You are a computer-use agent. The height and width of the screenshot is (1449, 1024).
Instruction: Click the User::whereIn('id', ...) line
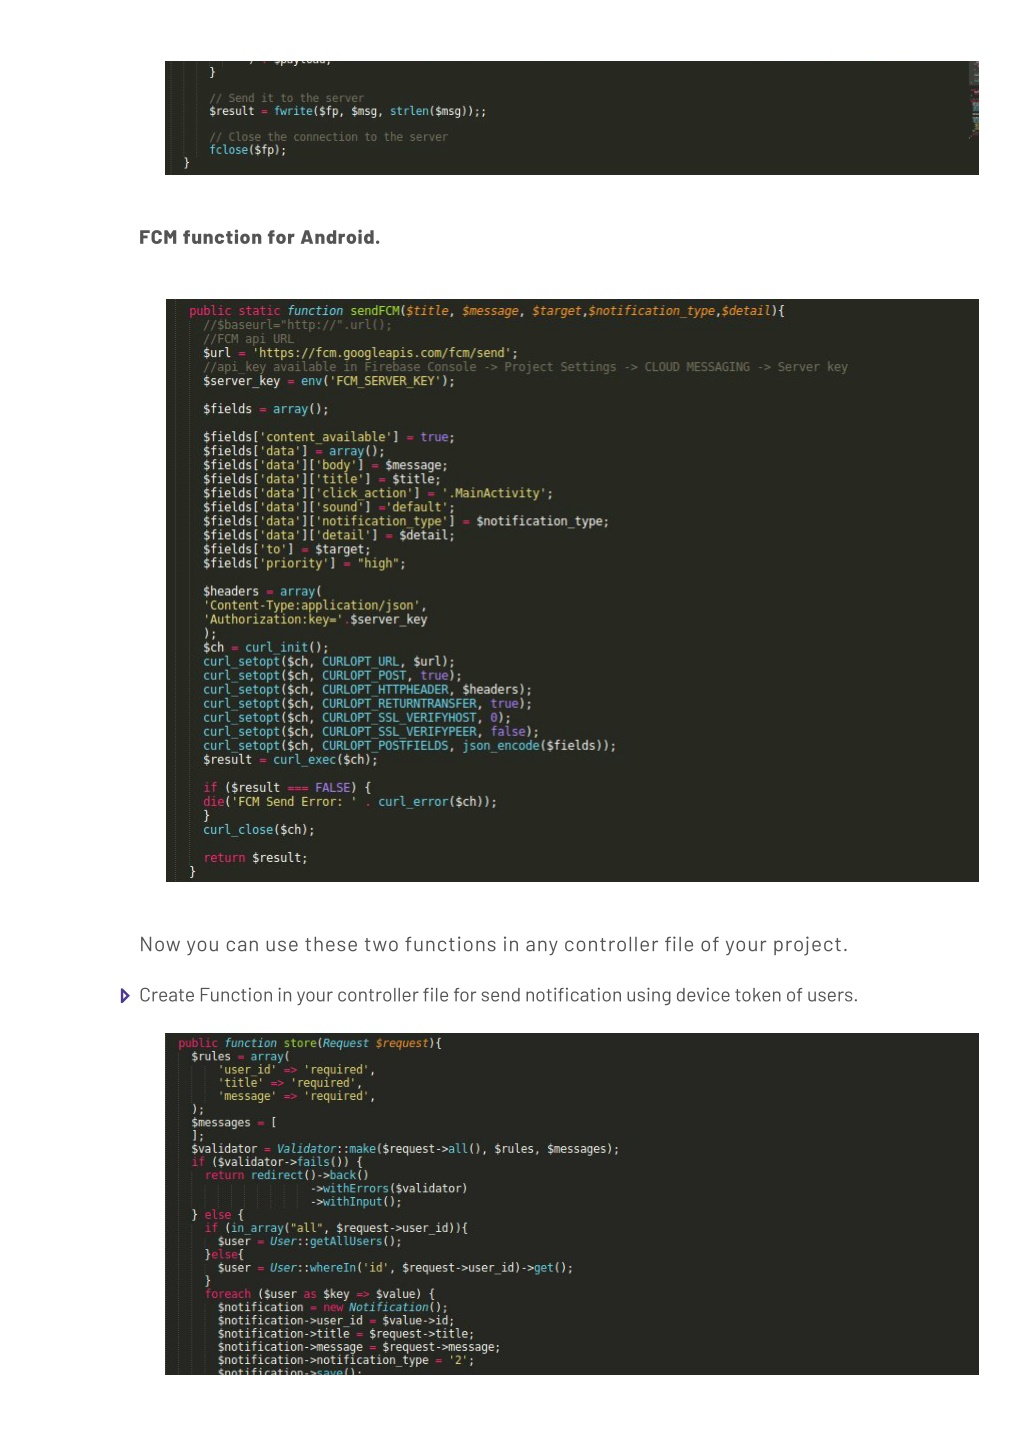[395, 1267]
